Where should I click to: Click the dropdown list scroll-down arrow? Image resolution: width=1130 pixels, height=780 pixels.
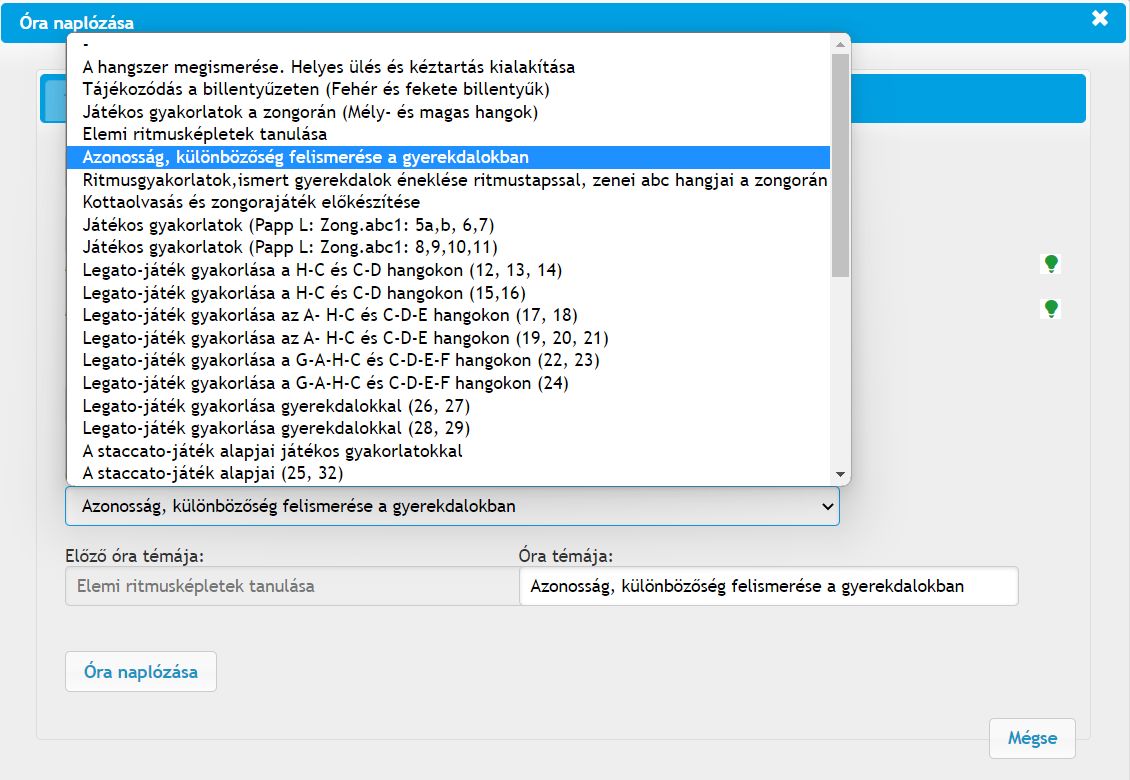[840, 474]
